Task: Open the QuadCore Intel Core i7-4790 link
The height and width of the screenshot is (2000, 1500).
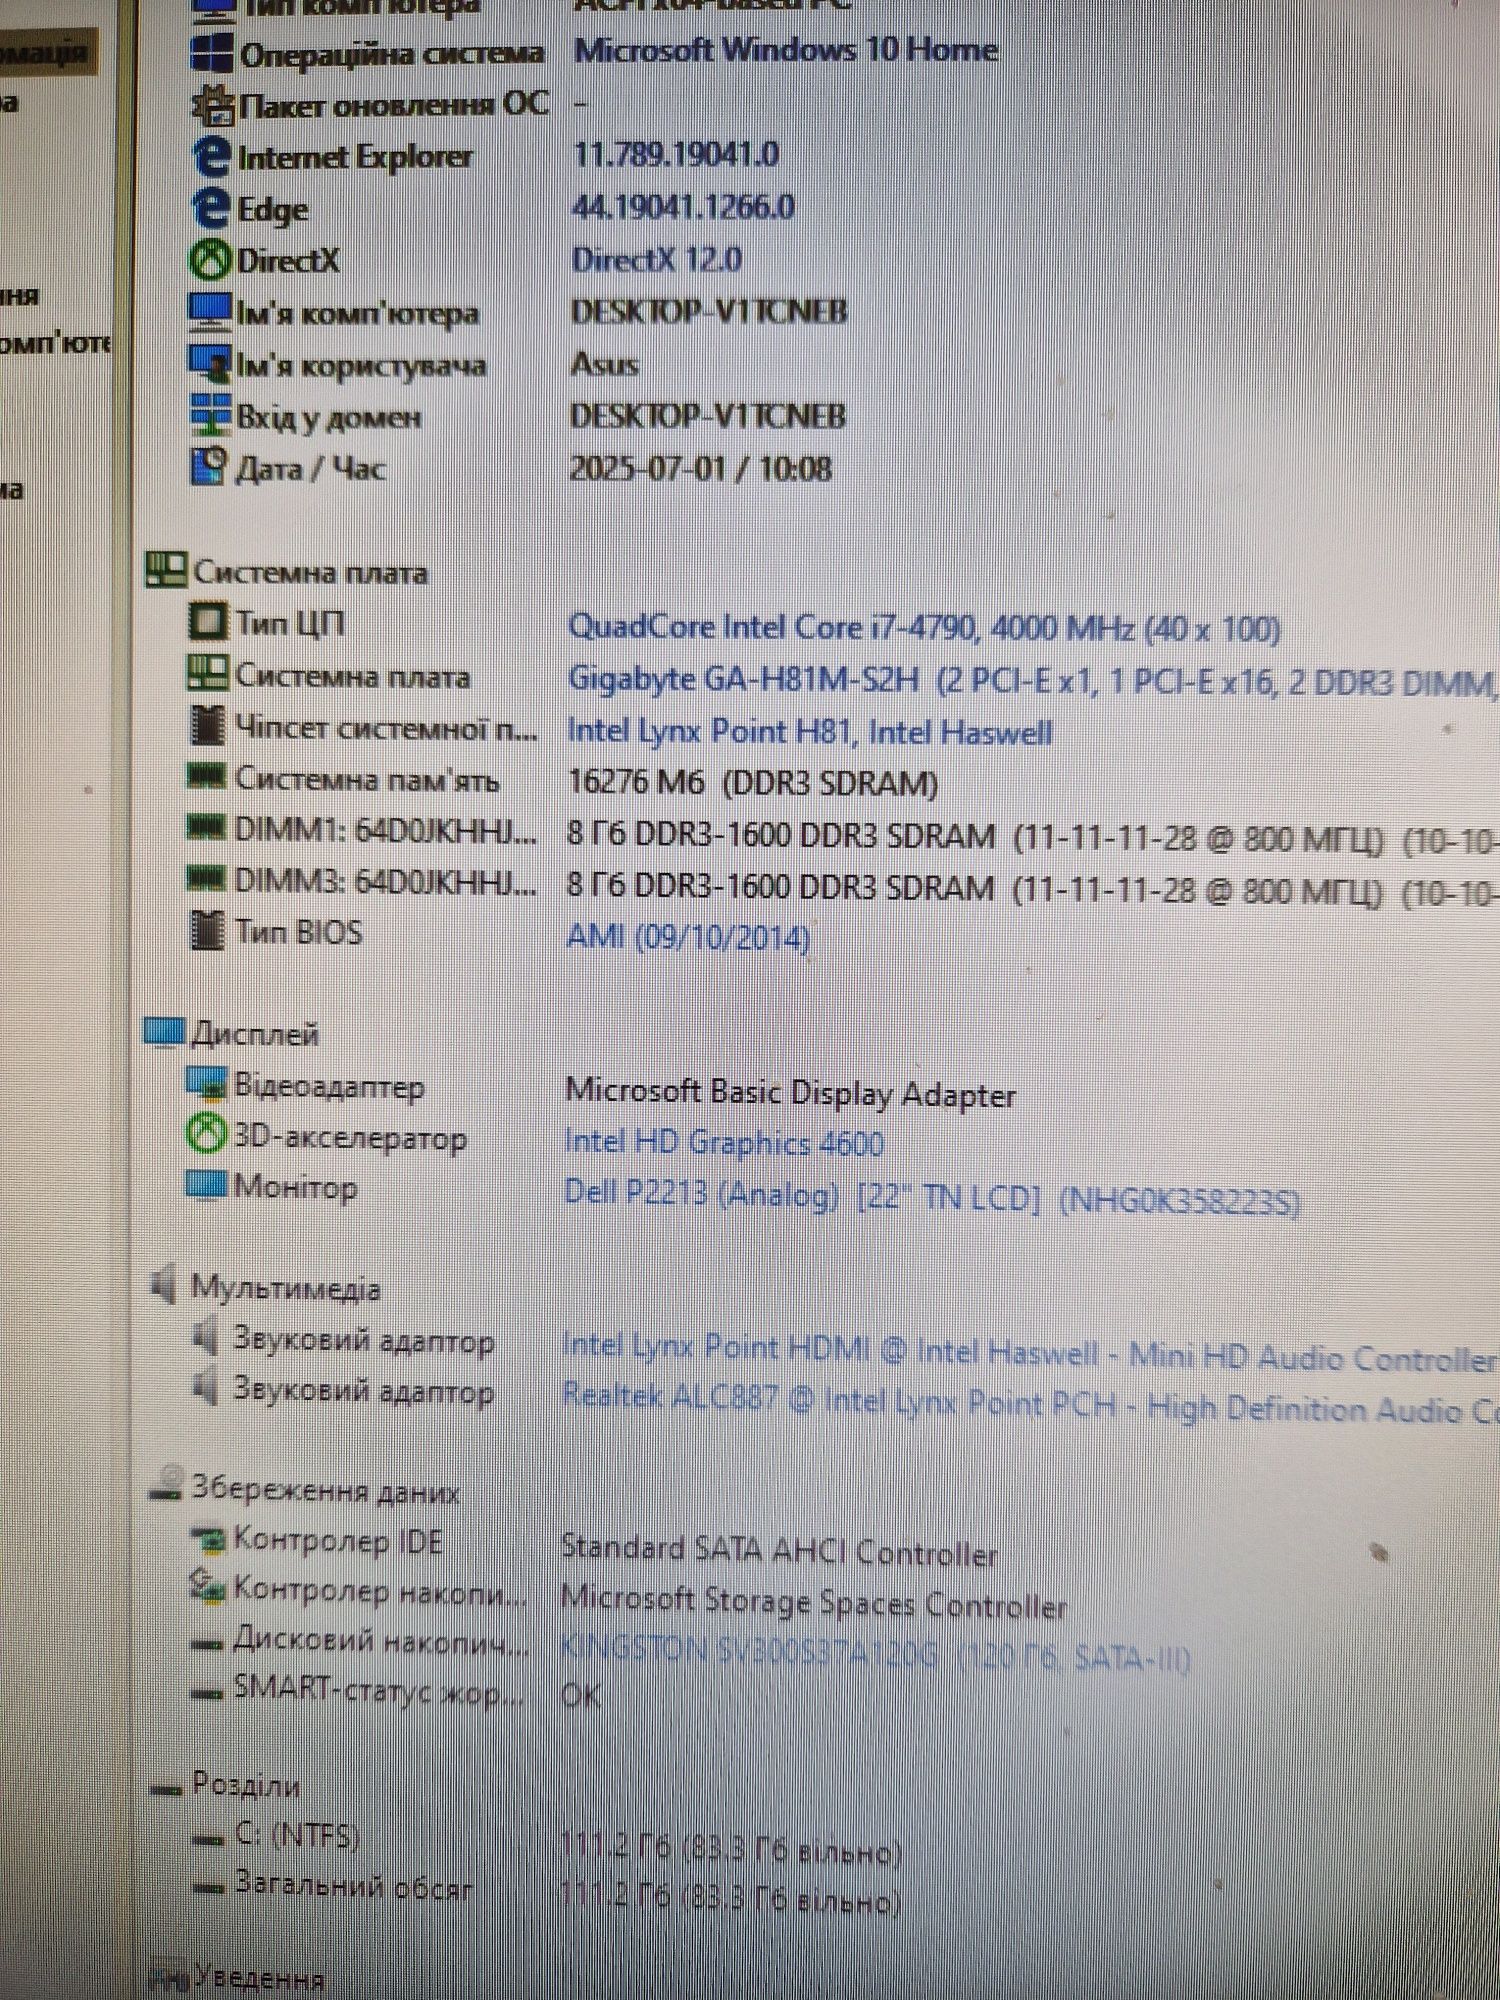Action: point(924,628)
